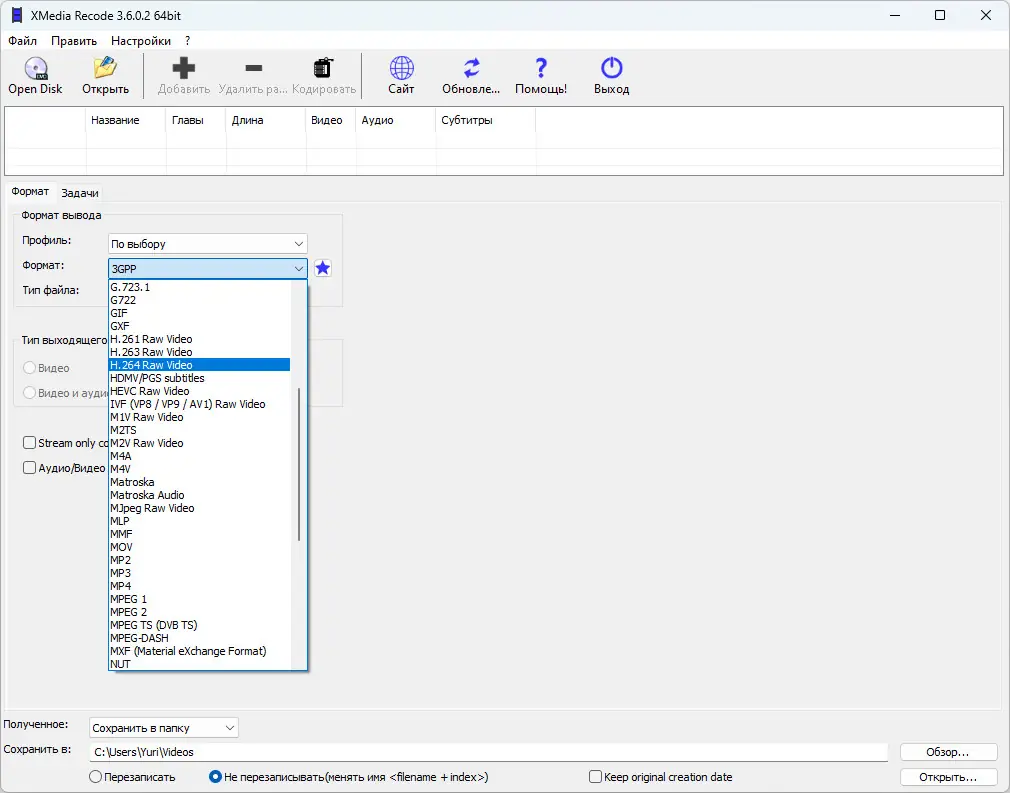This screenshot has width=1010, height=793.
Task: Select IVF (VP8 / VP9 / AV1) Raw Video
Action: tap(200, 404)
